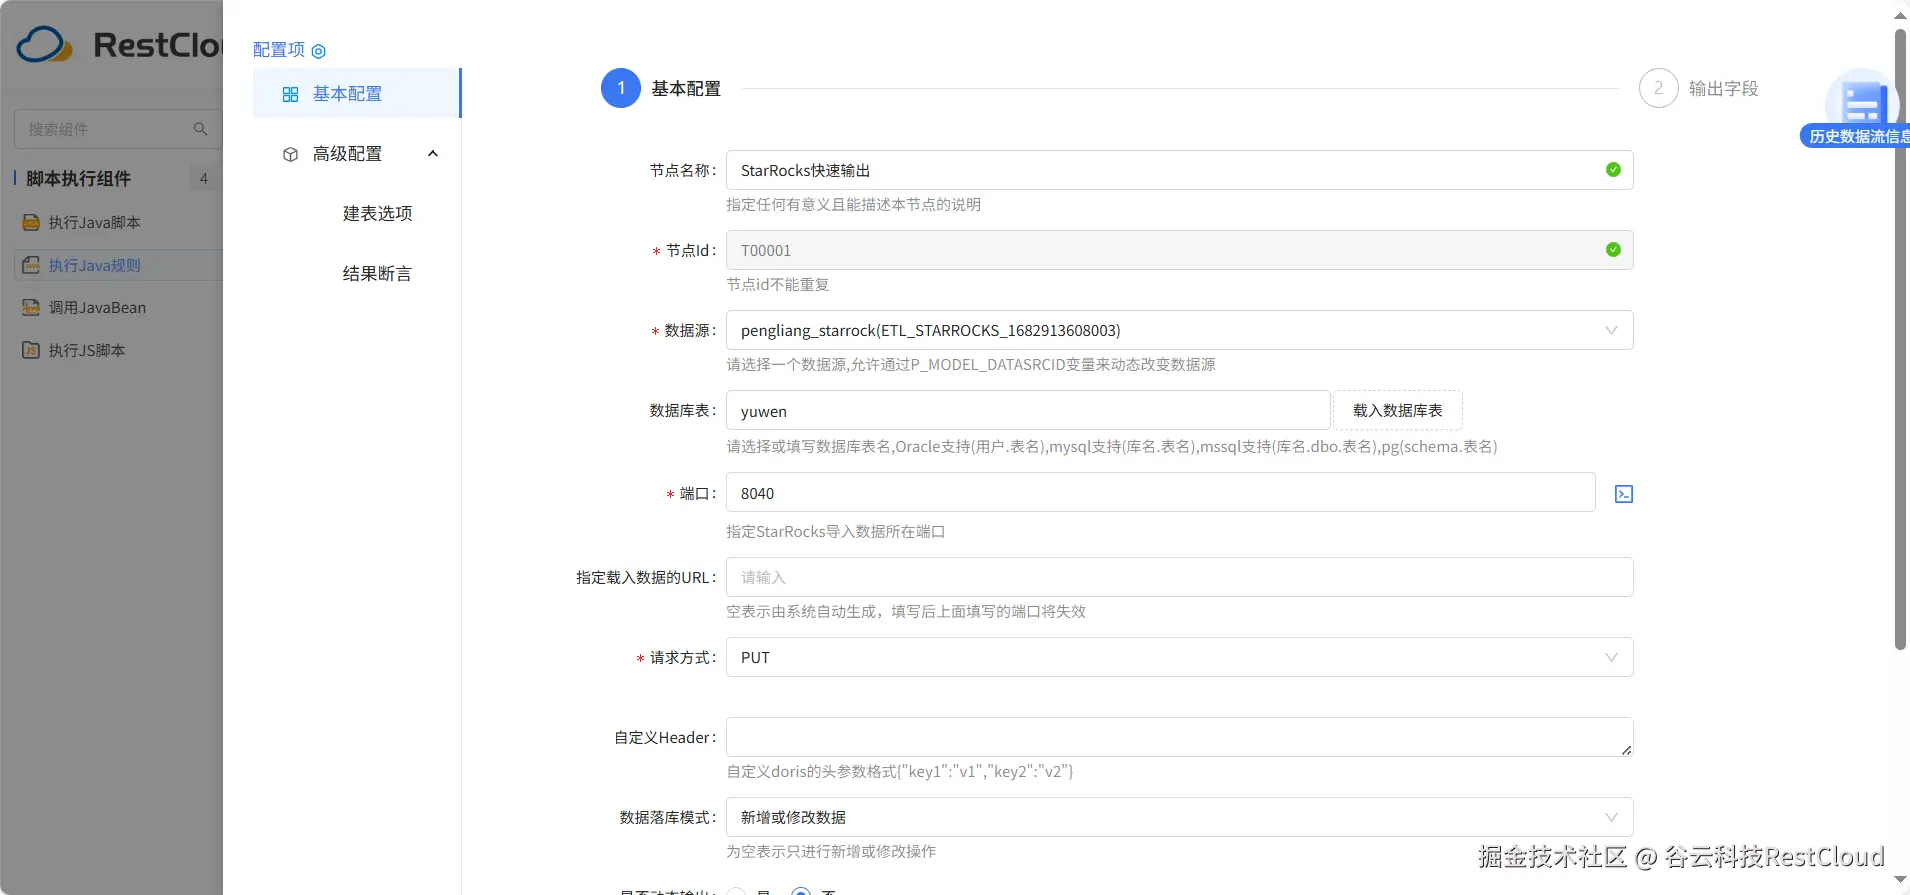Click the count badge 4 beside 脚本执行组件
The width and height of the screenshot is (1910, 895).
[204, 178]
